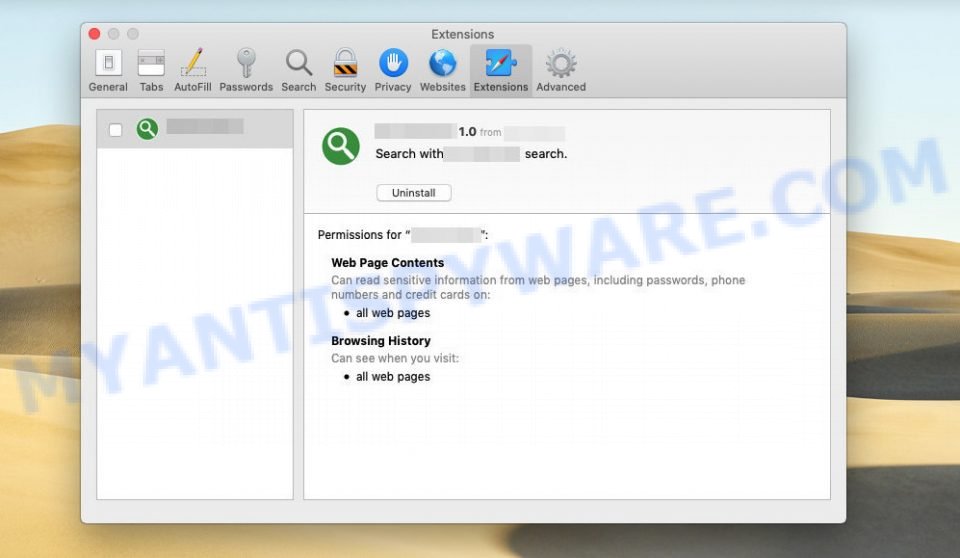960x558 pixels.
Task: Select the blurred extension name in the sidebar list
Action: pyautogui.click(x=205, y=127)
